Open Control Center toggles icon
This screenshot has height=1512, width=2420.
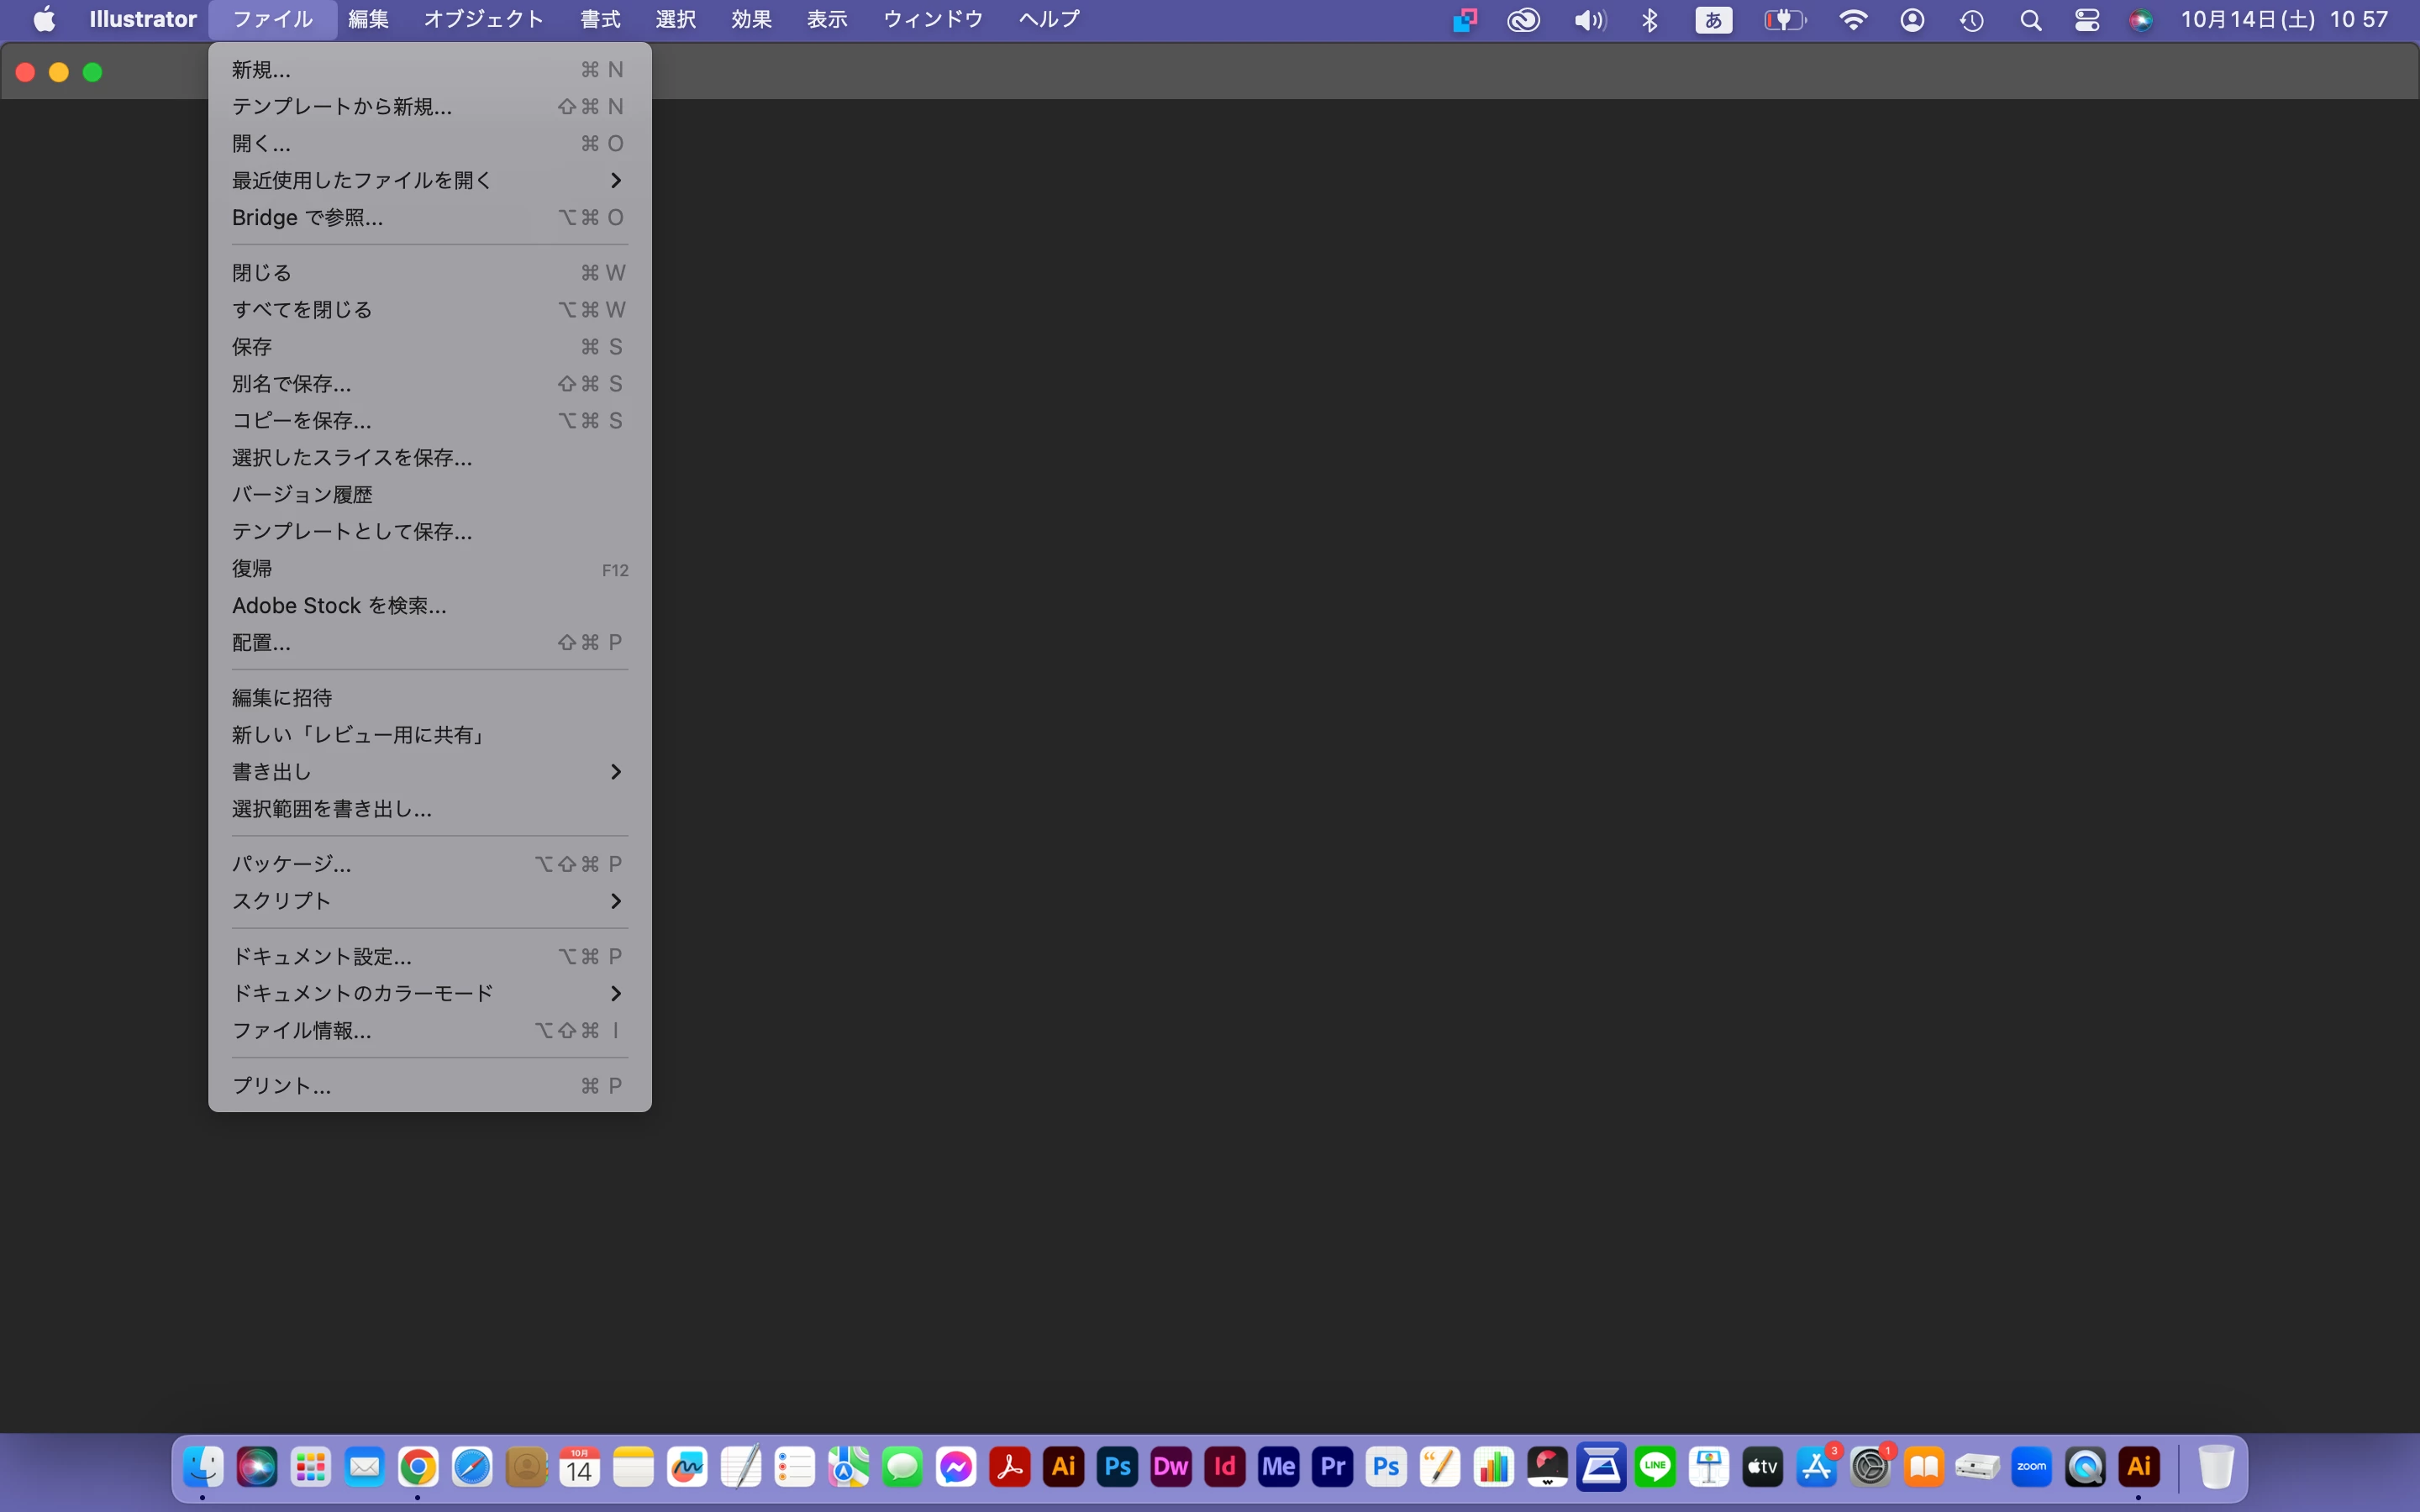click(2087, 20)
